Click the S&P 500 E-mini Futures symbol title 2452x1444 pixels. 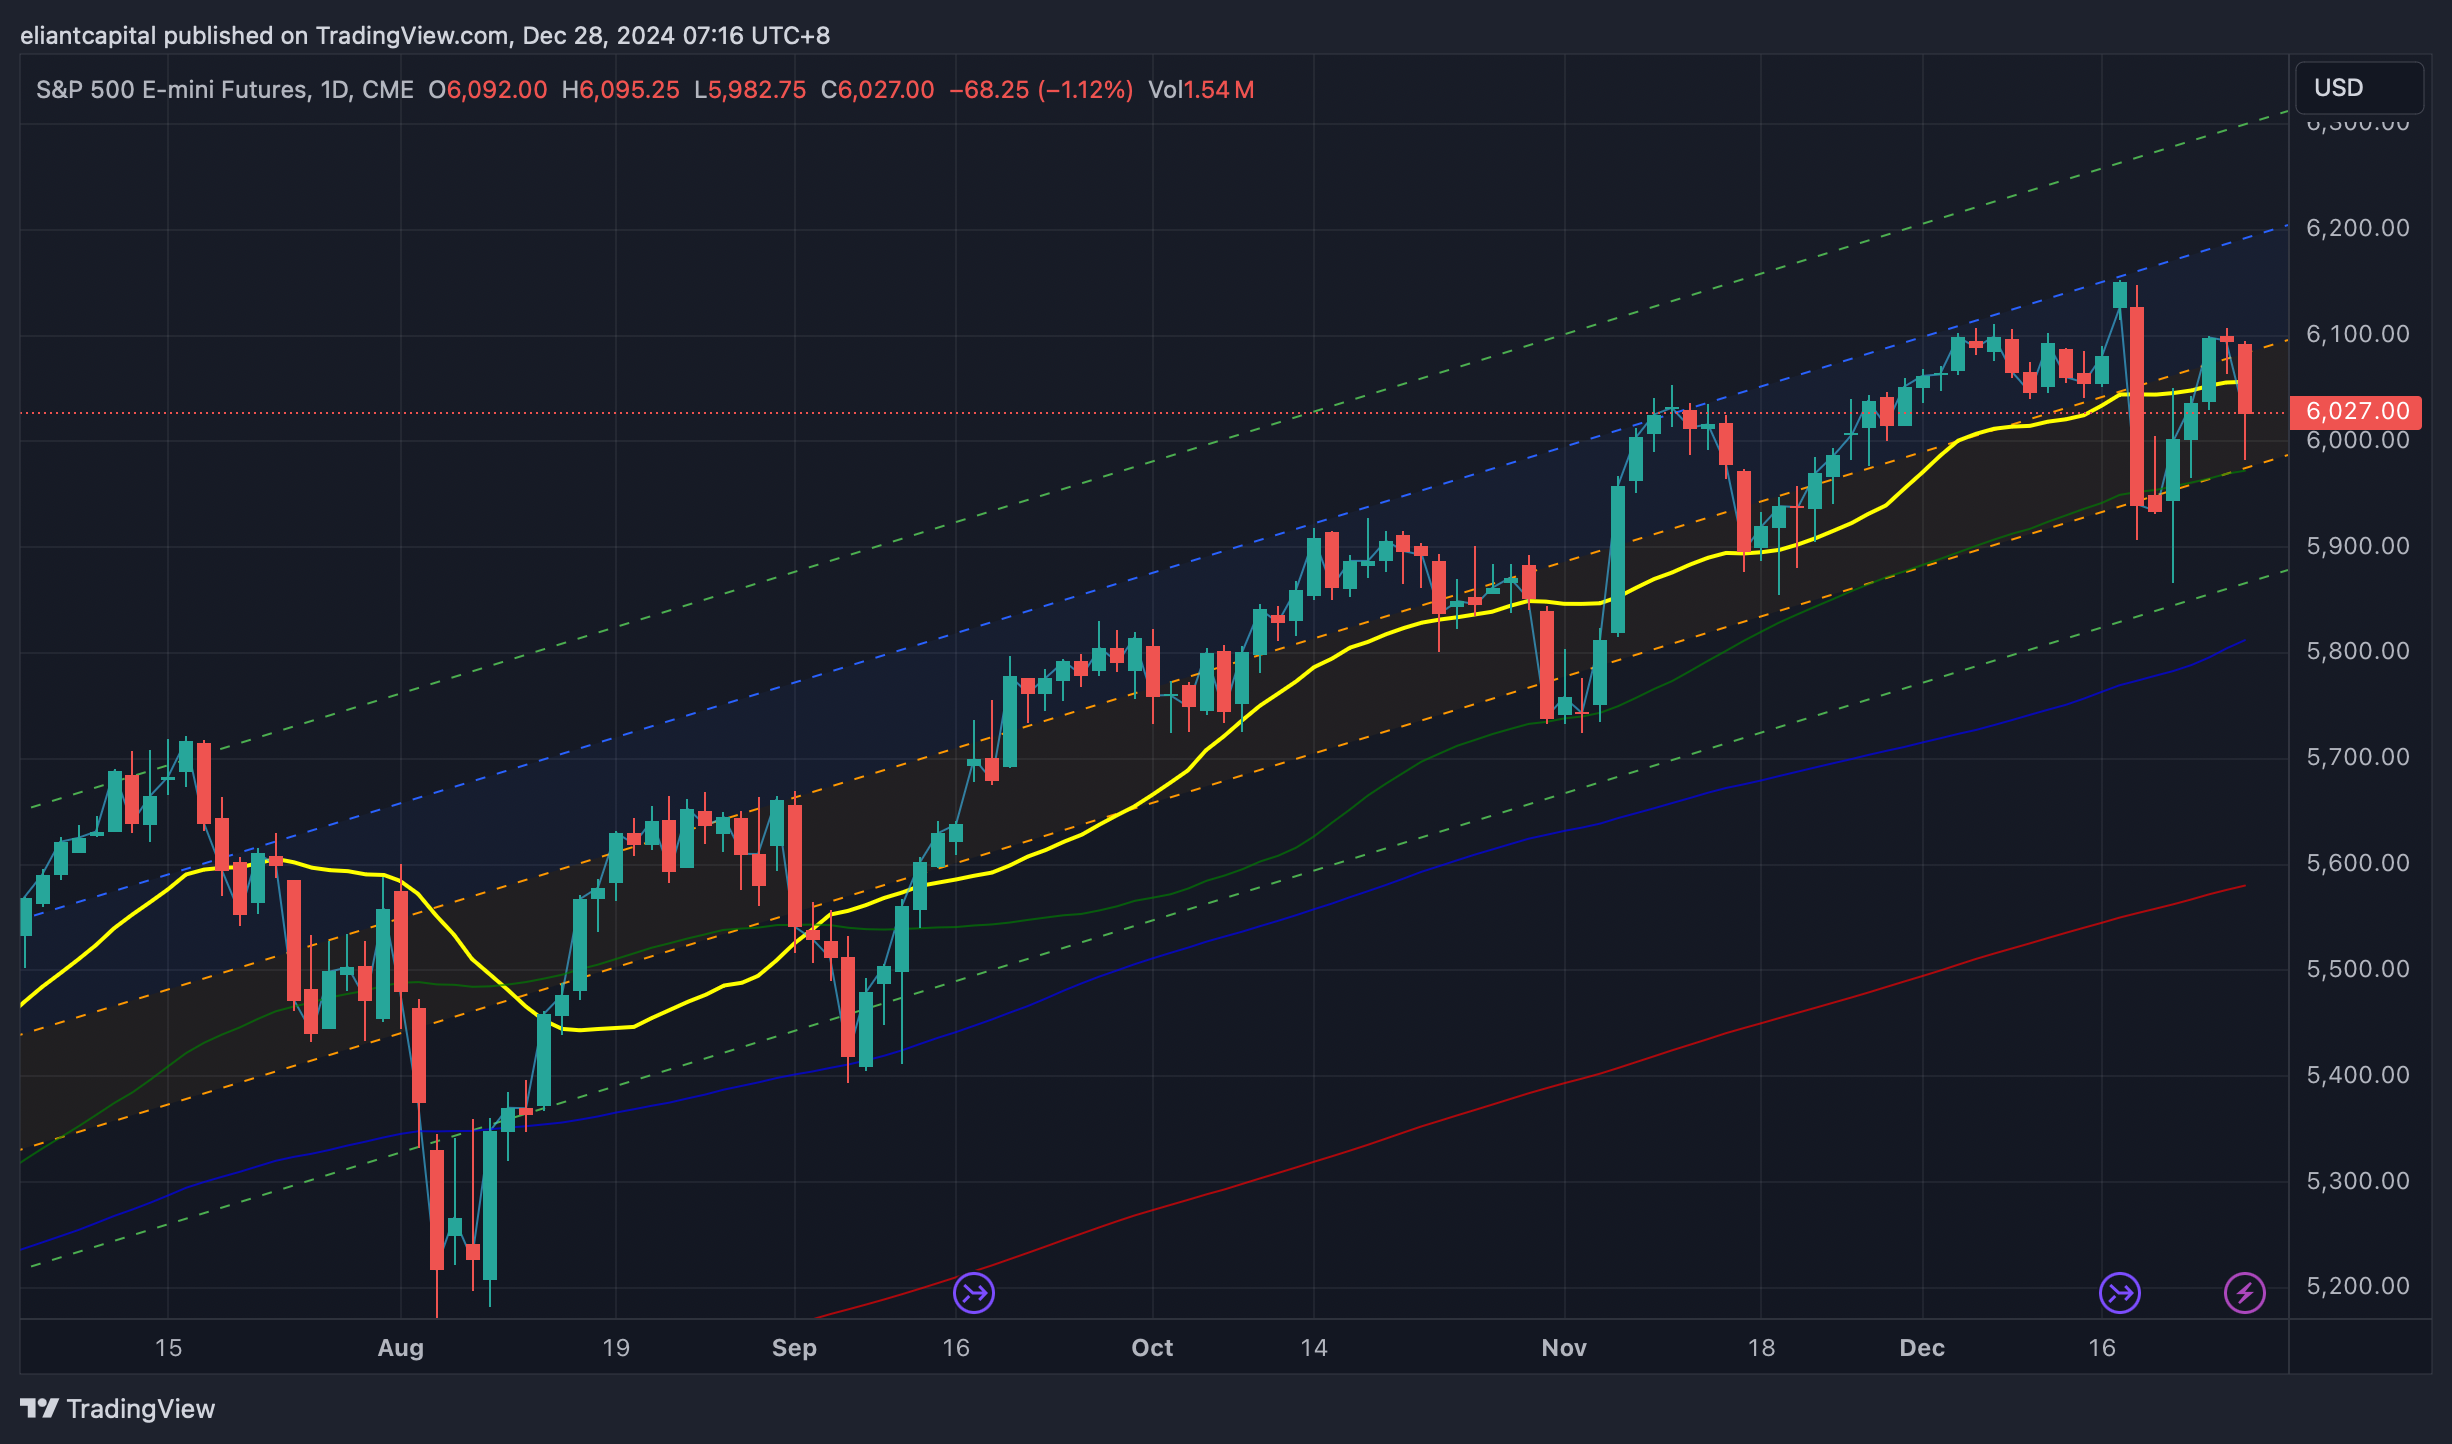point(170,90)
